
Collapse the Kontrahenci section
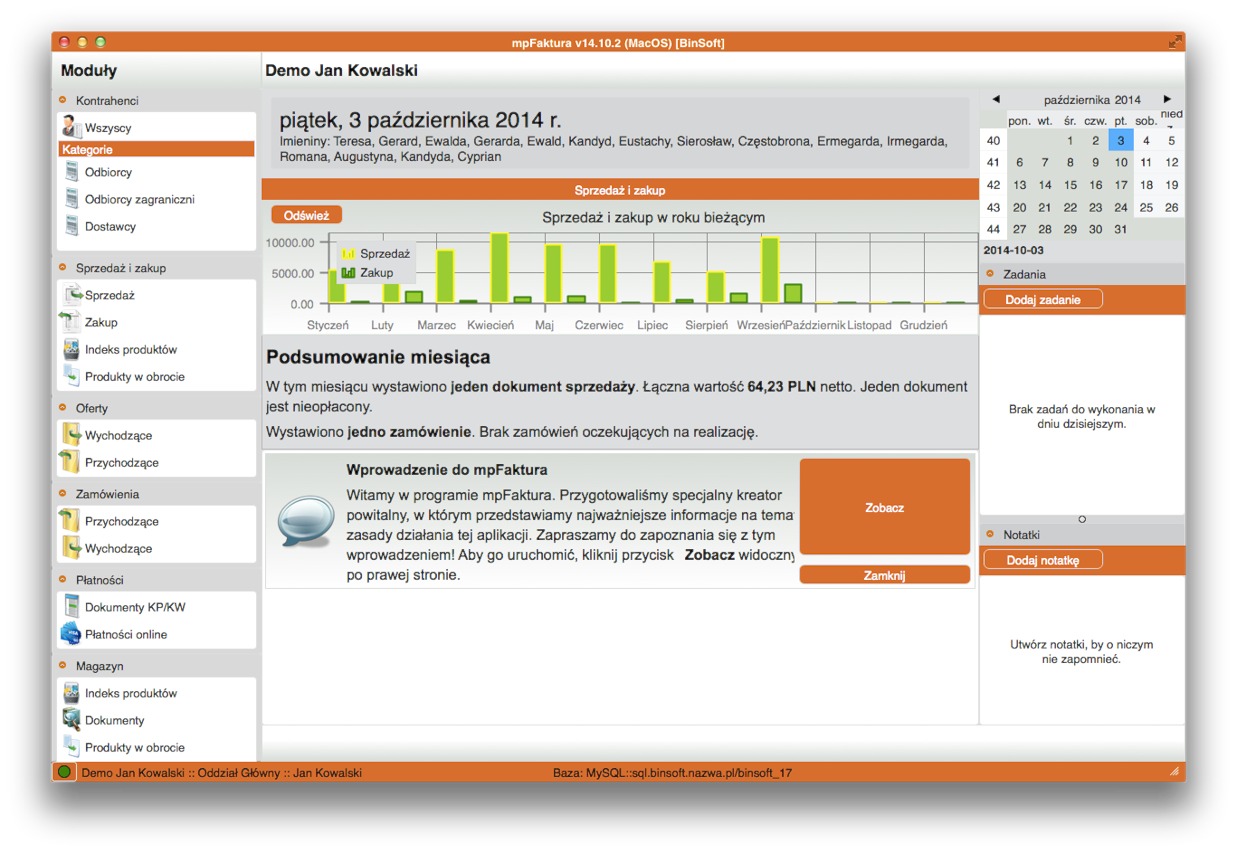(63, 100)
